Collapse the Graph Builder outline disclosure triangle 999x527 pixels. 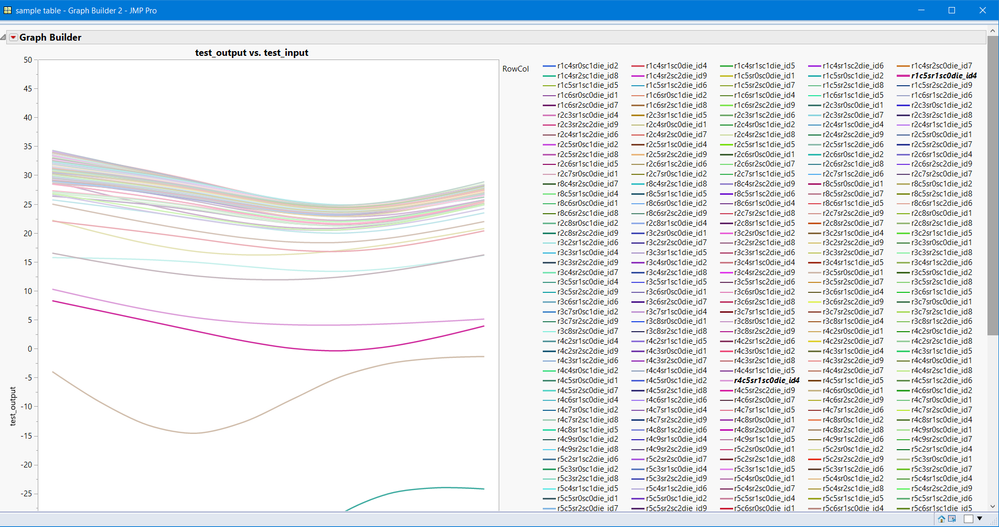[5, 37]
